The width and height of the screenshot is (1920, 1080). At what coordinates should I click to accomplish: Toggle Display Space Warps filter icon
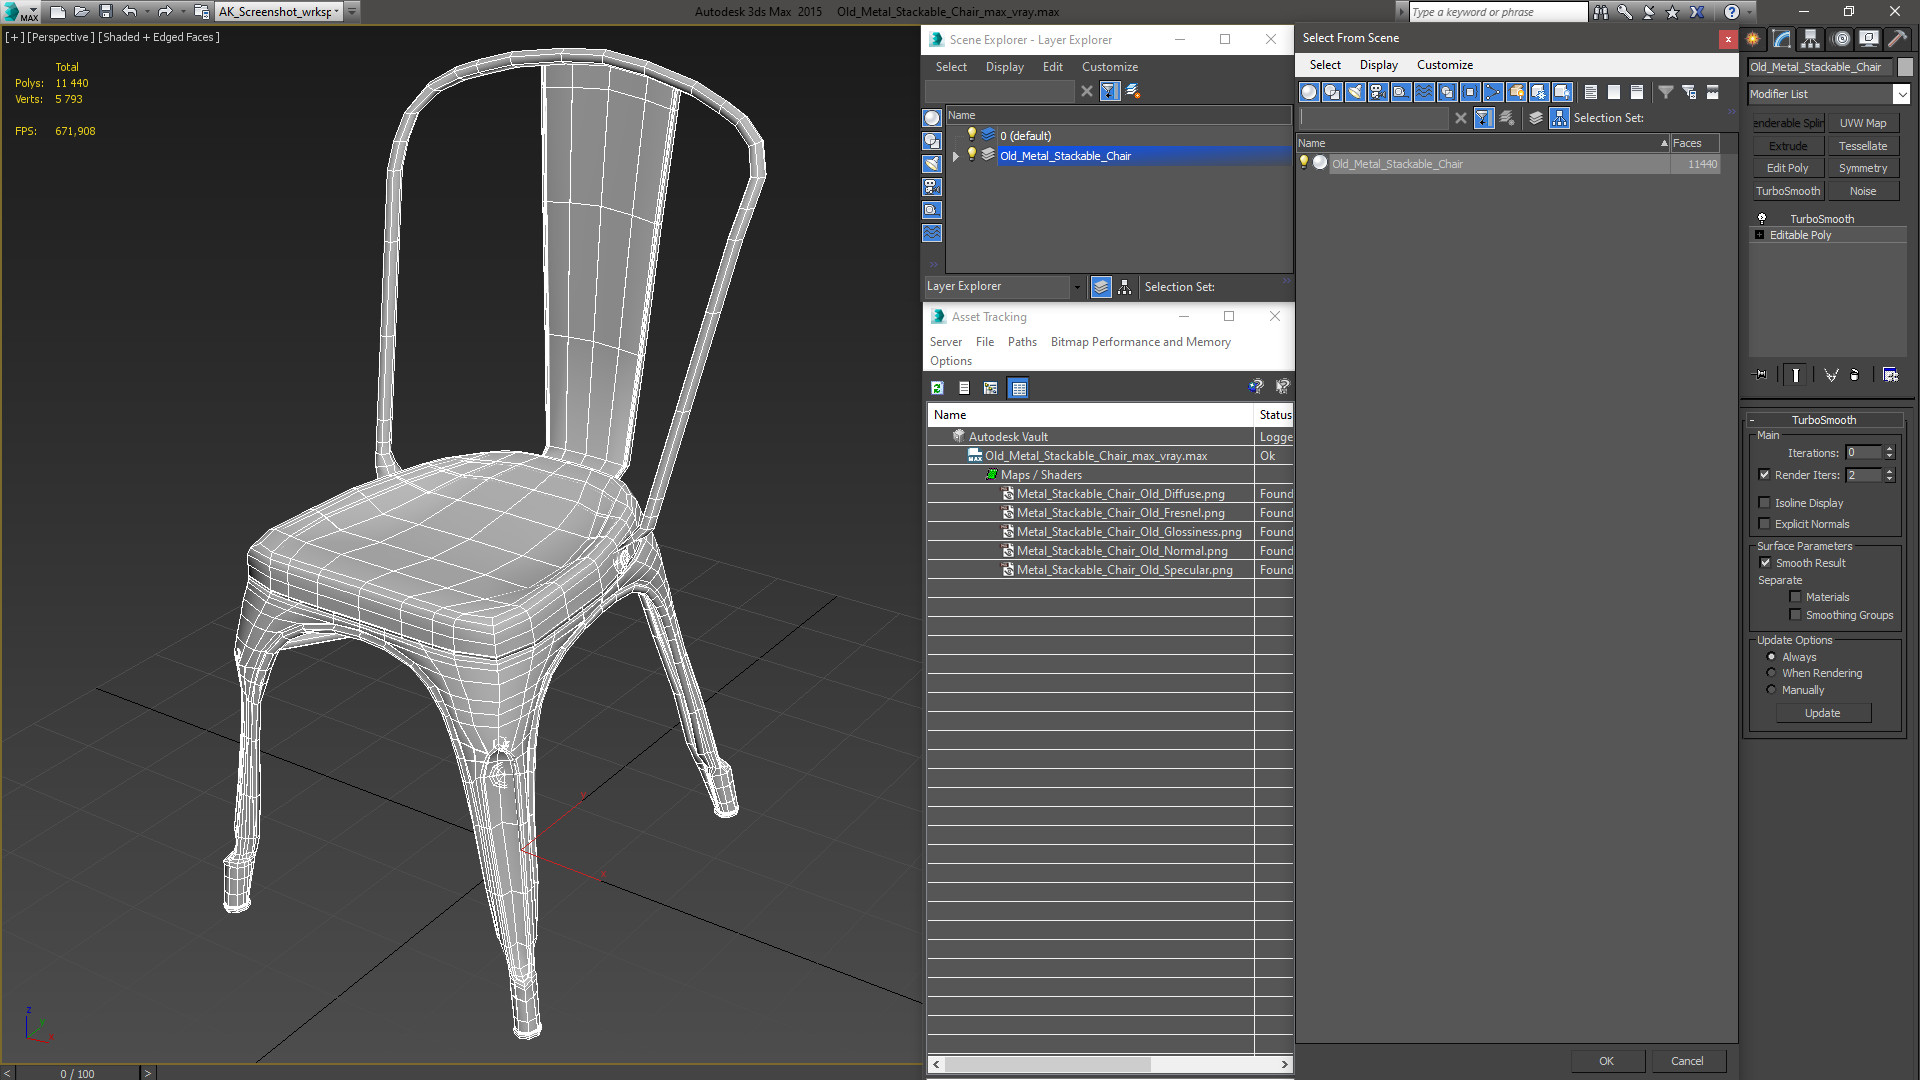point(1424,92)
